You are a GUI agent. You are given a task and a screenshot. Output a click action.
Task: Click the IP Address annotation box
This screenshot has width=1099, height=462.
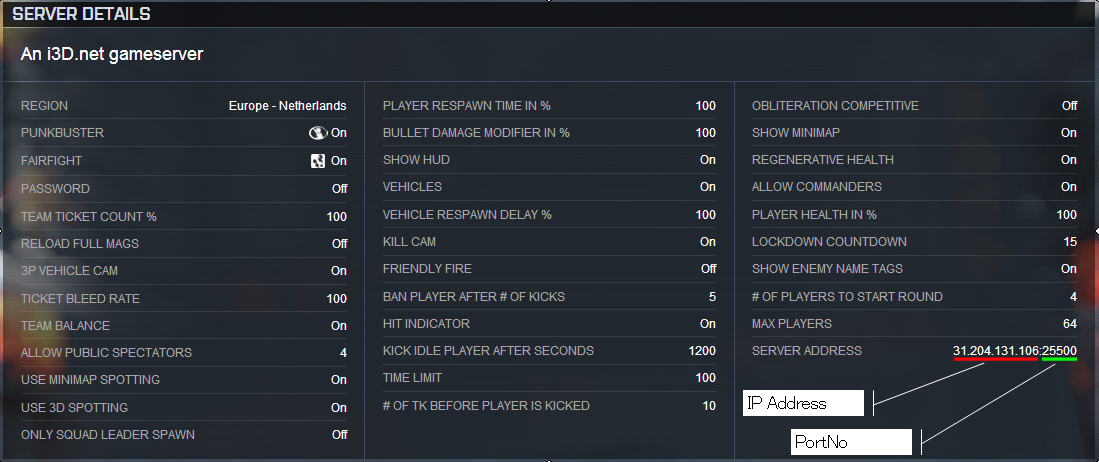803,403
